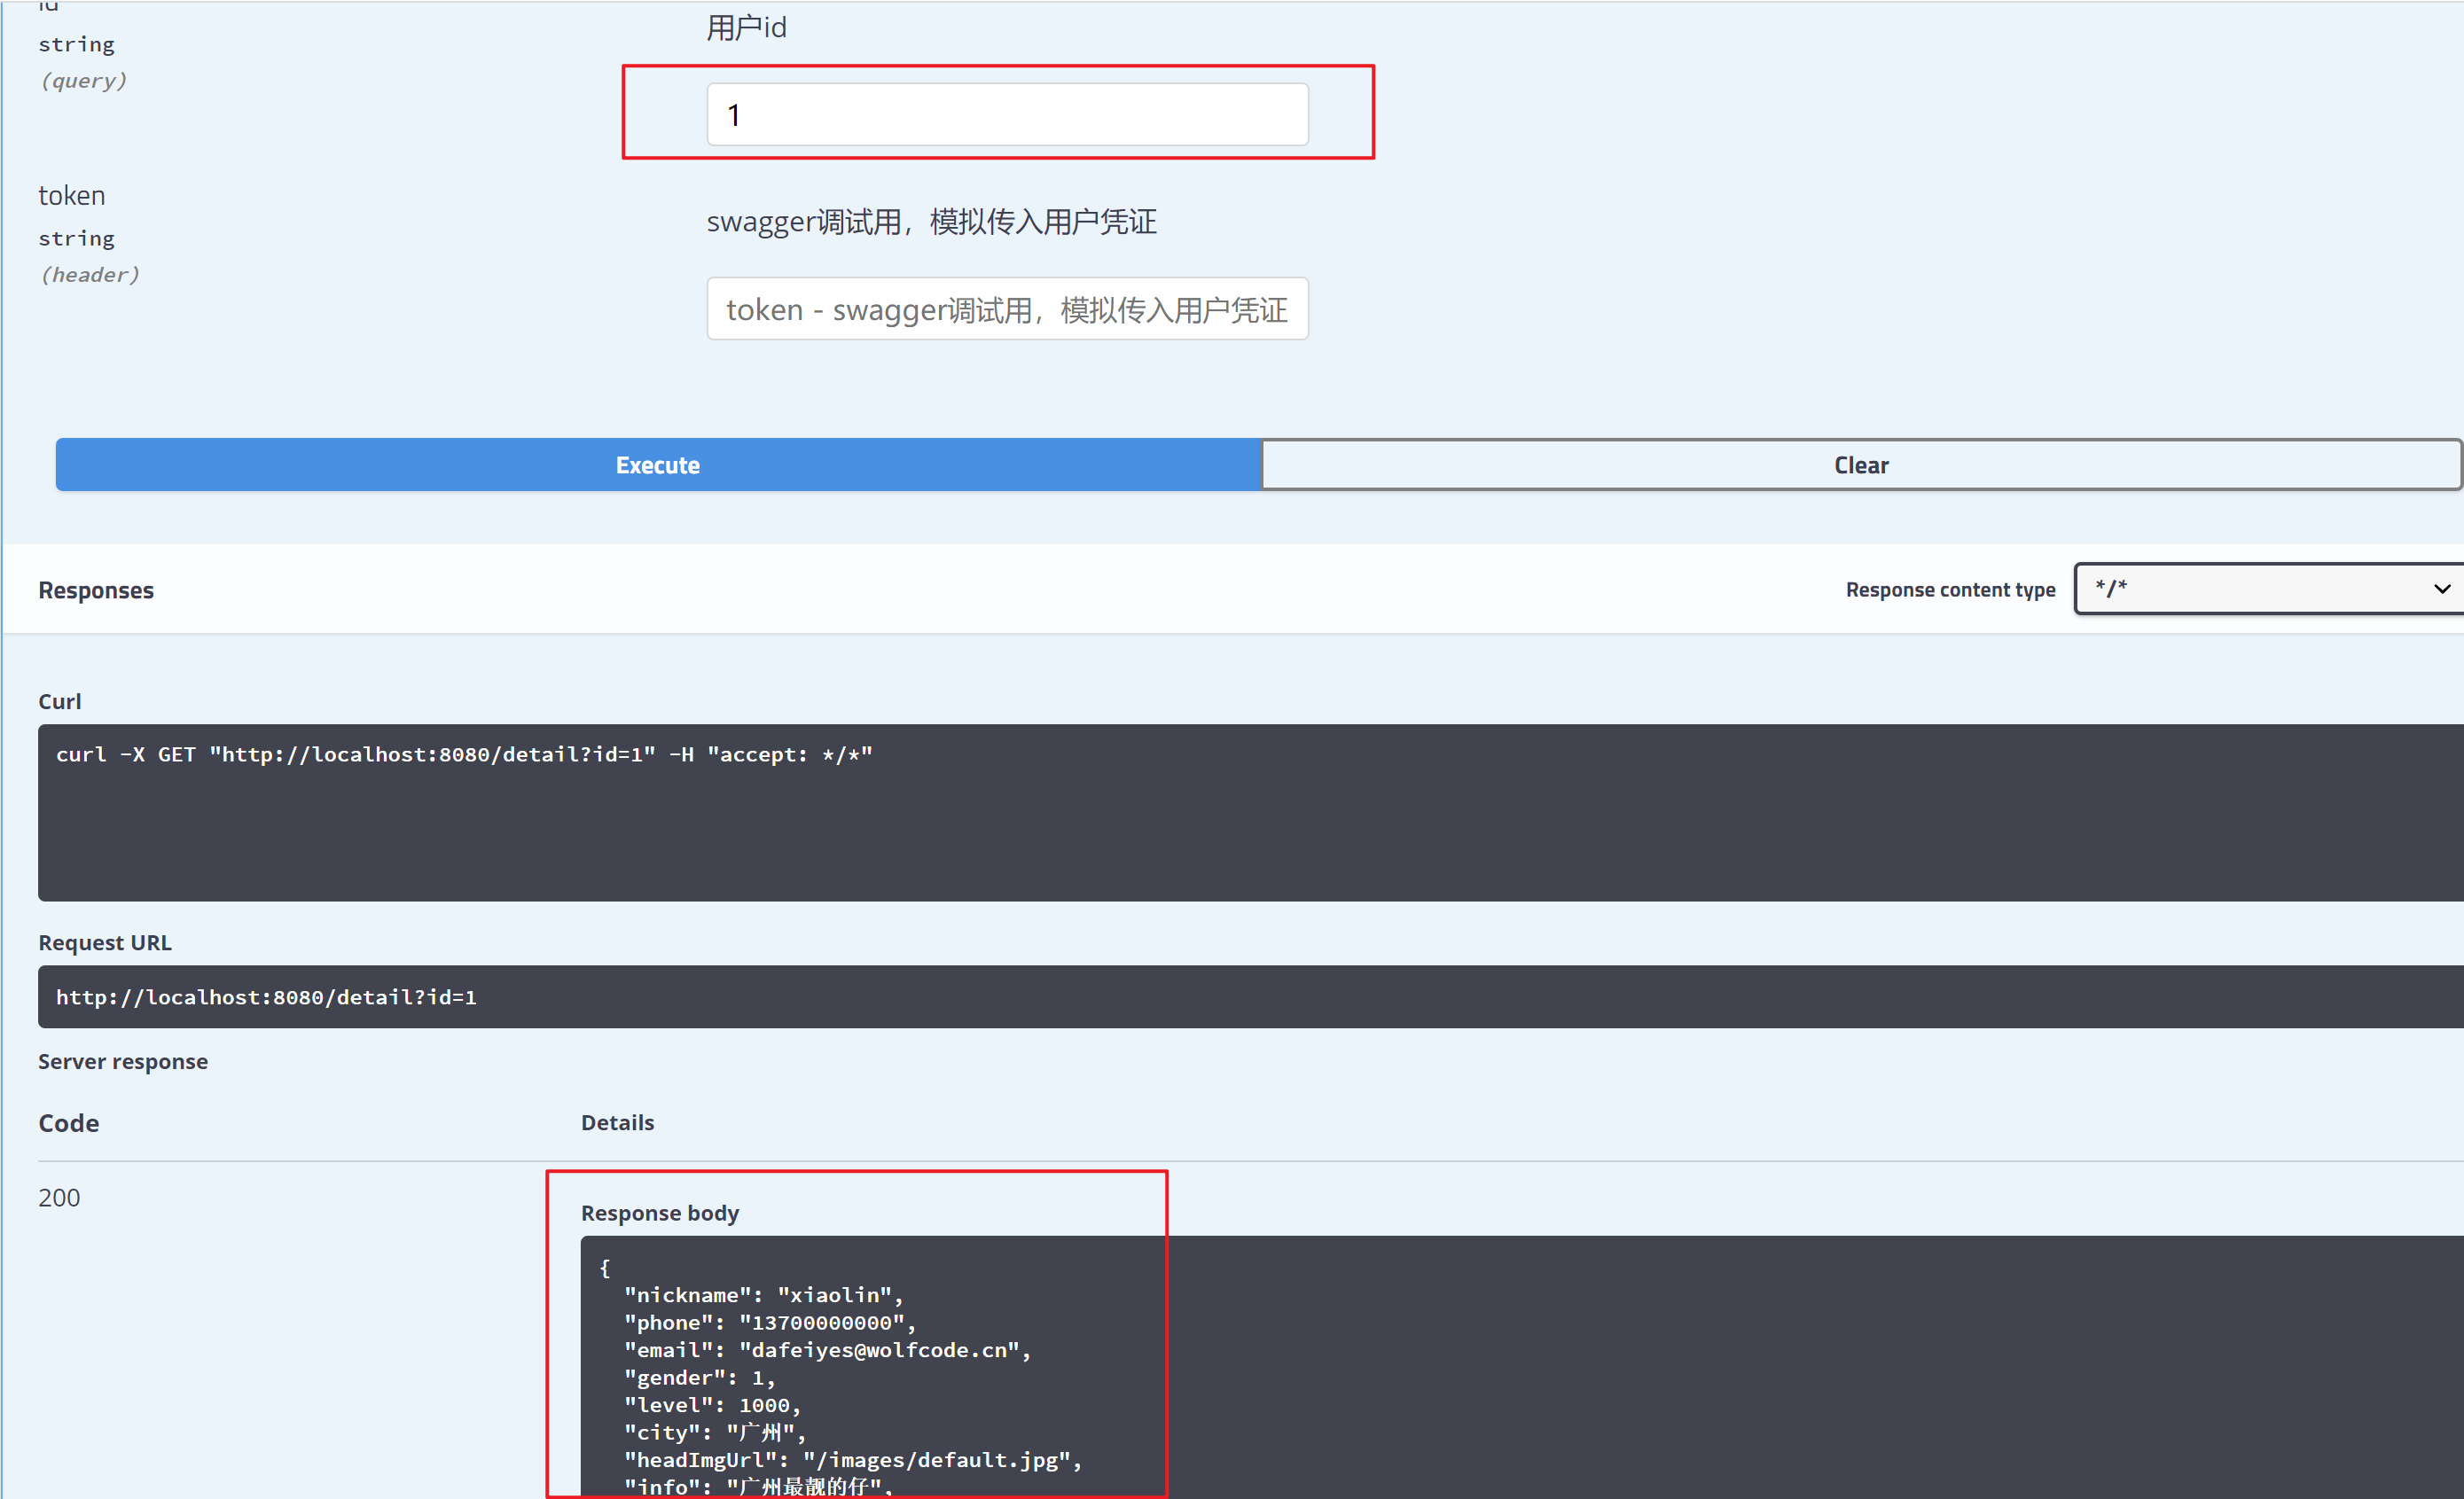Viewport: 2464px width, 1499px height.
Task: Click the Clear button
Action: click(1860, 465)
